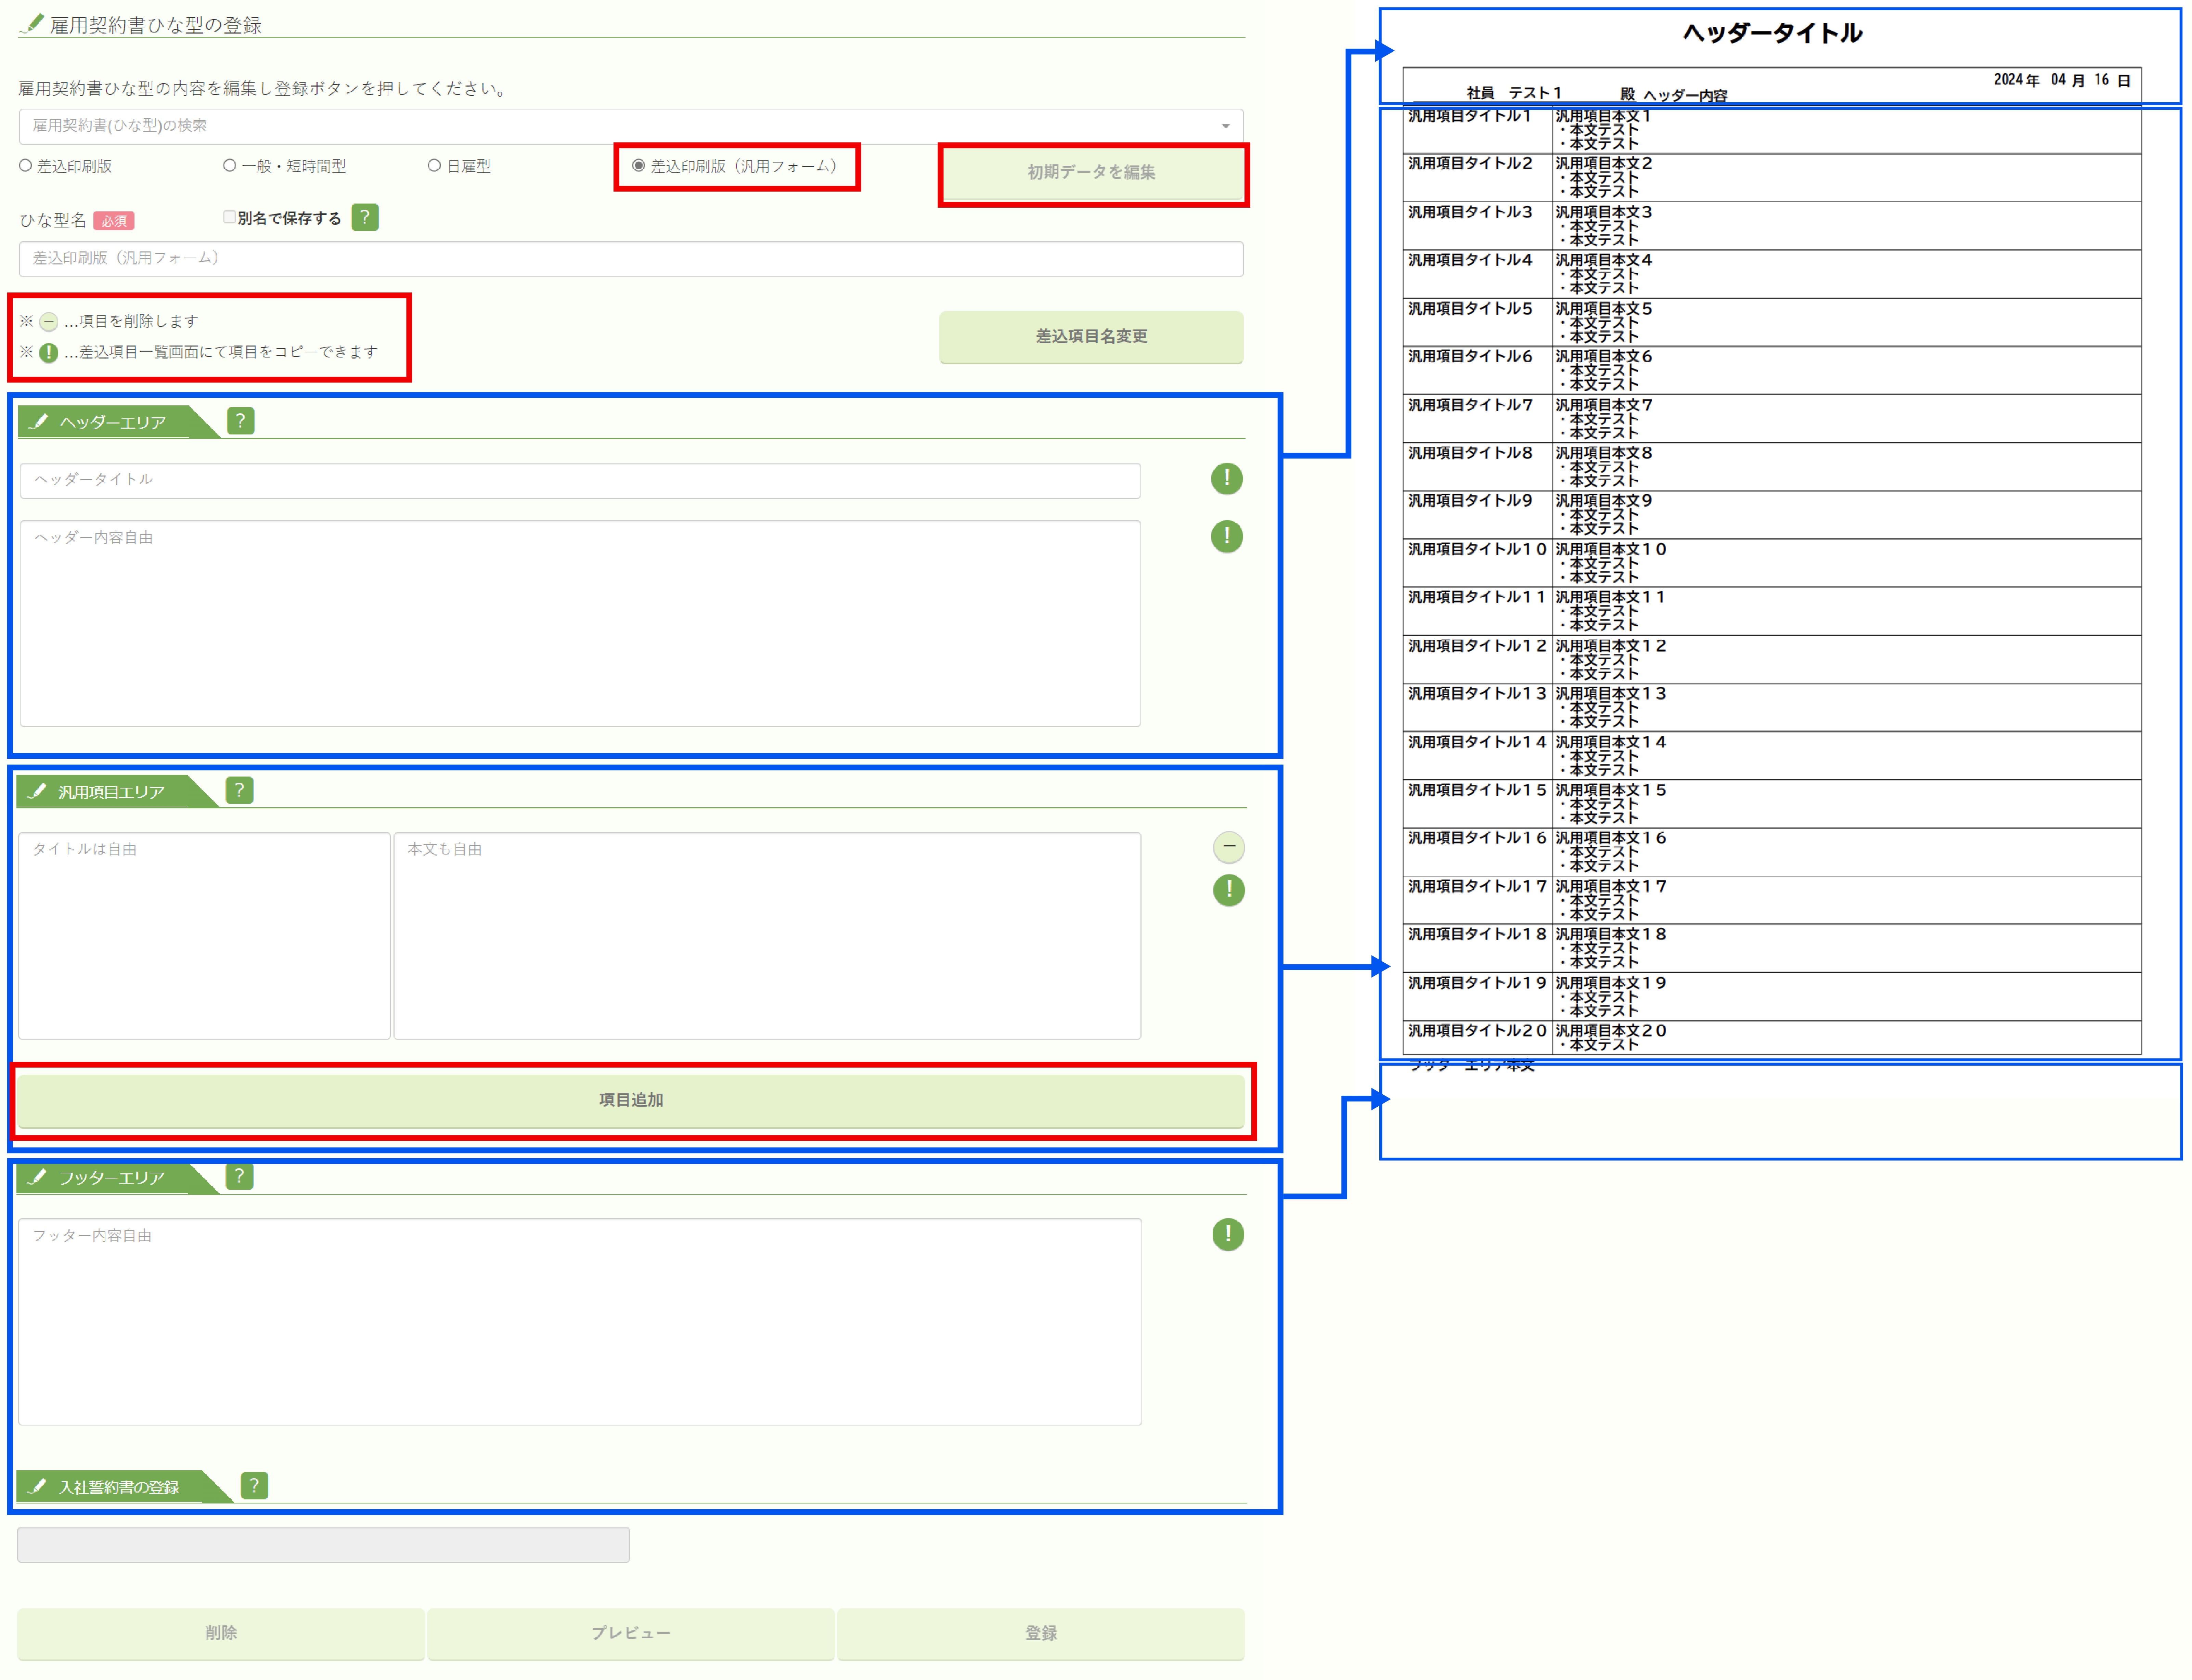Click the 入社誓約書の登録 section tab

coord(125,1487)
